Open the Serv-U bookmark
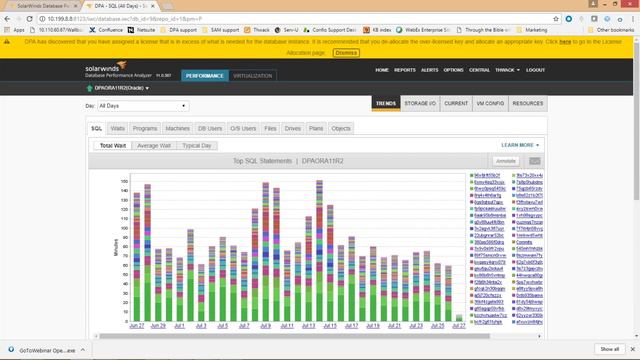The image size is (640, 360). [x=286, y=30]
